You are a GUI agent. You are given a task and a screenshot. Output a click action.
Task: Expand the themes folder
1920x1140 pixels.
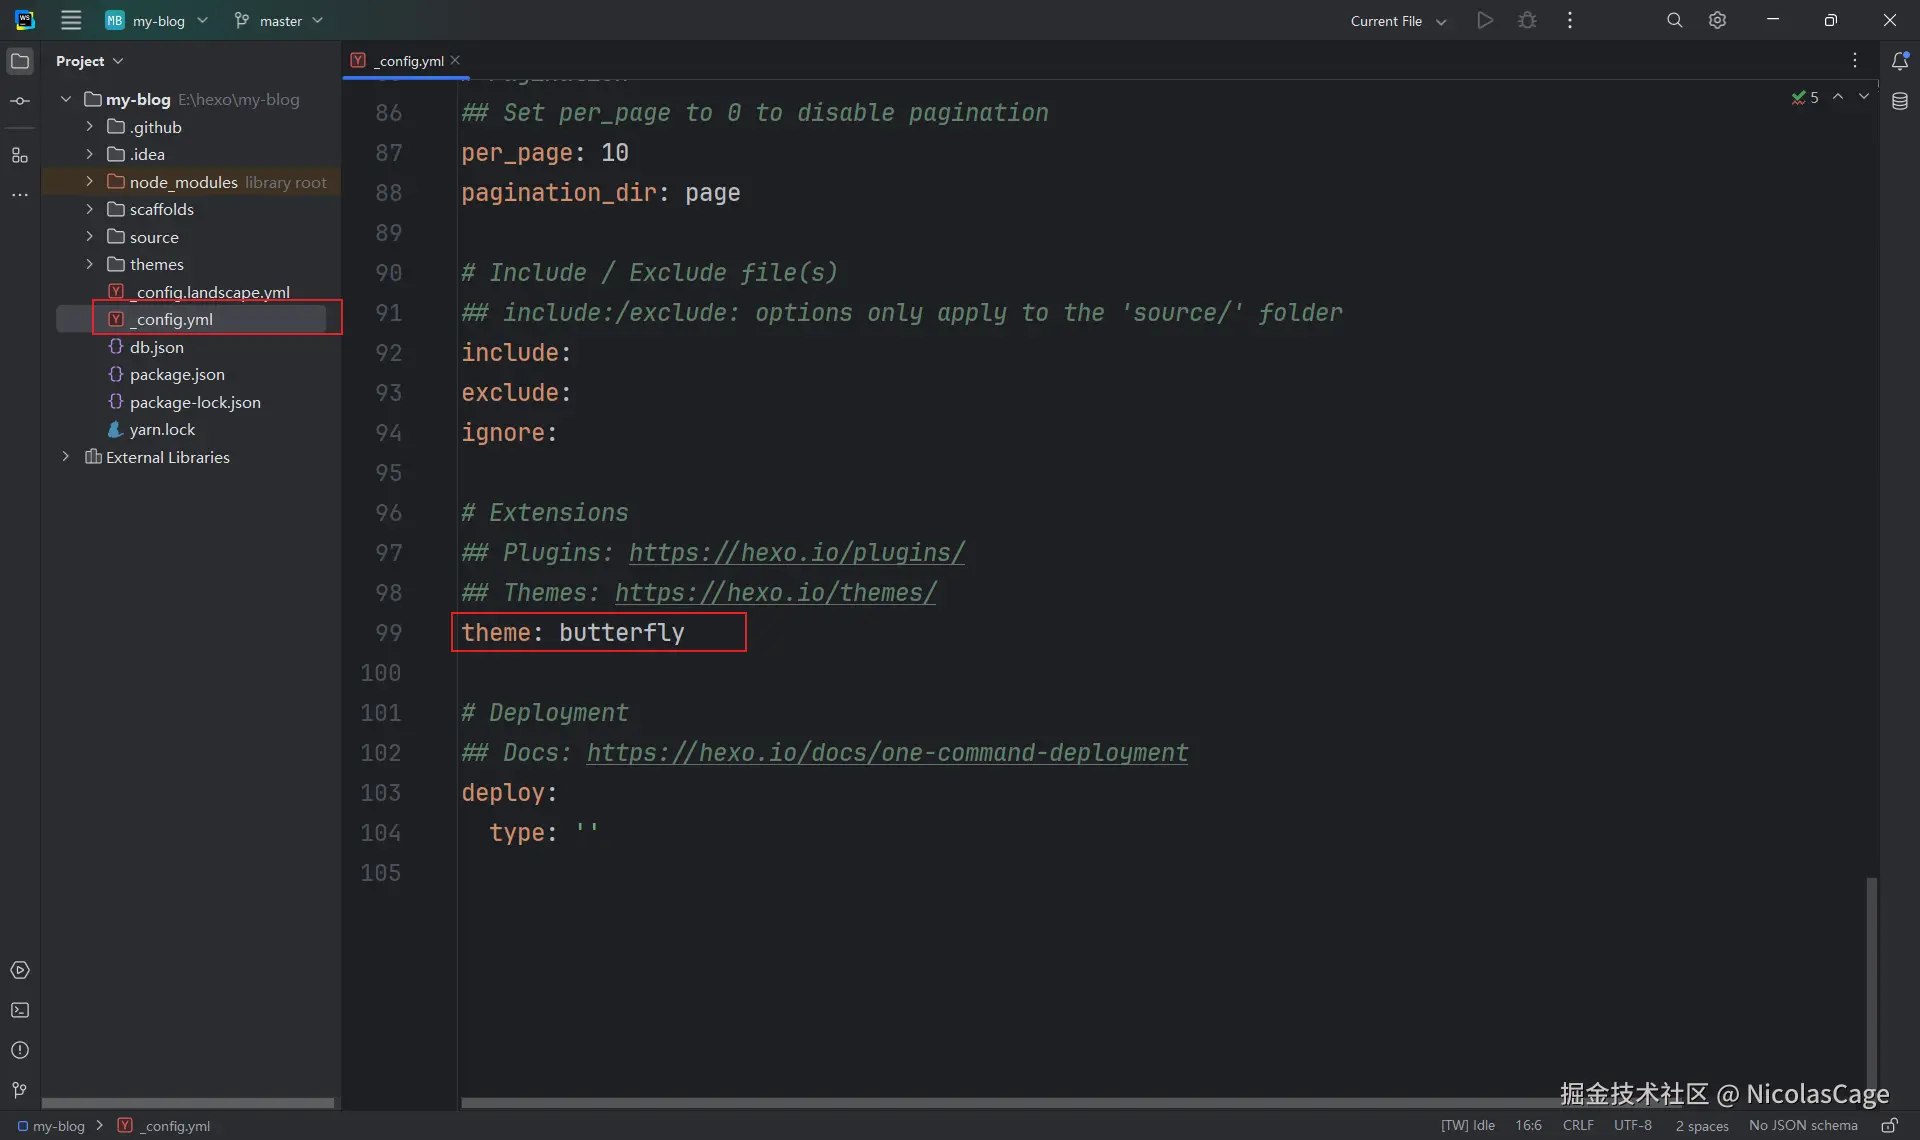point(90,264)
